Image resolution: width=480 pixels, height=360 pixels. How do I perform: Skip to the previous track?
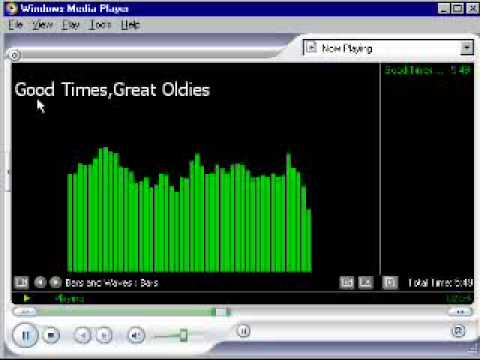(83, 335)
